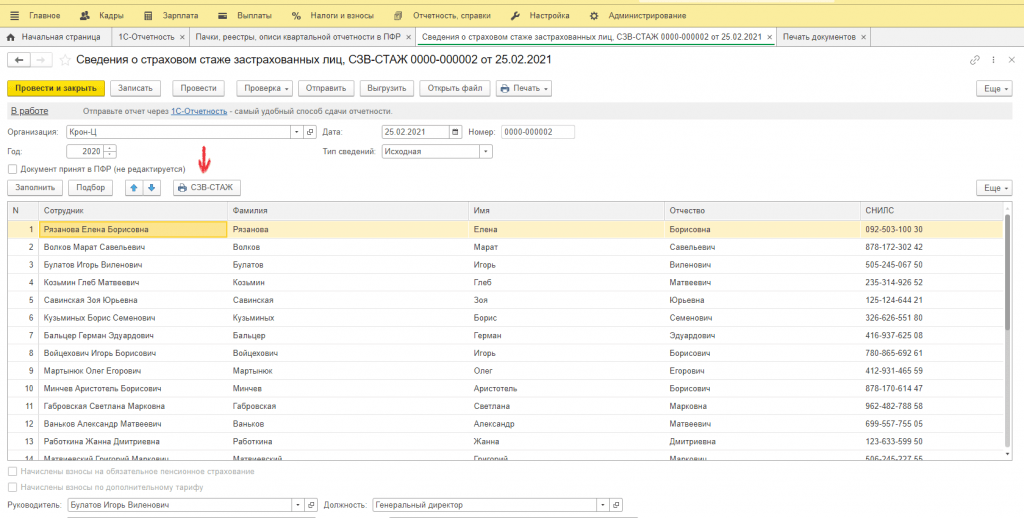Toggle Начислены взносы на обязательное пенсионное страхование
The width and height of the screenshot is (1024, 518).
coord(12,471)
